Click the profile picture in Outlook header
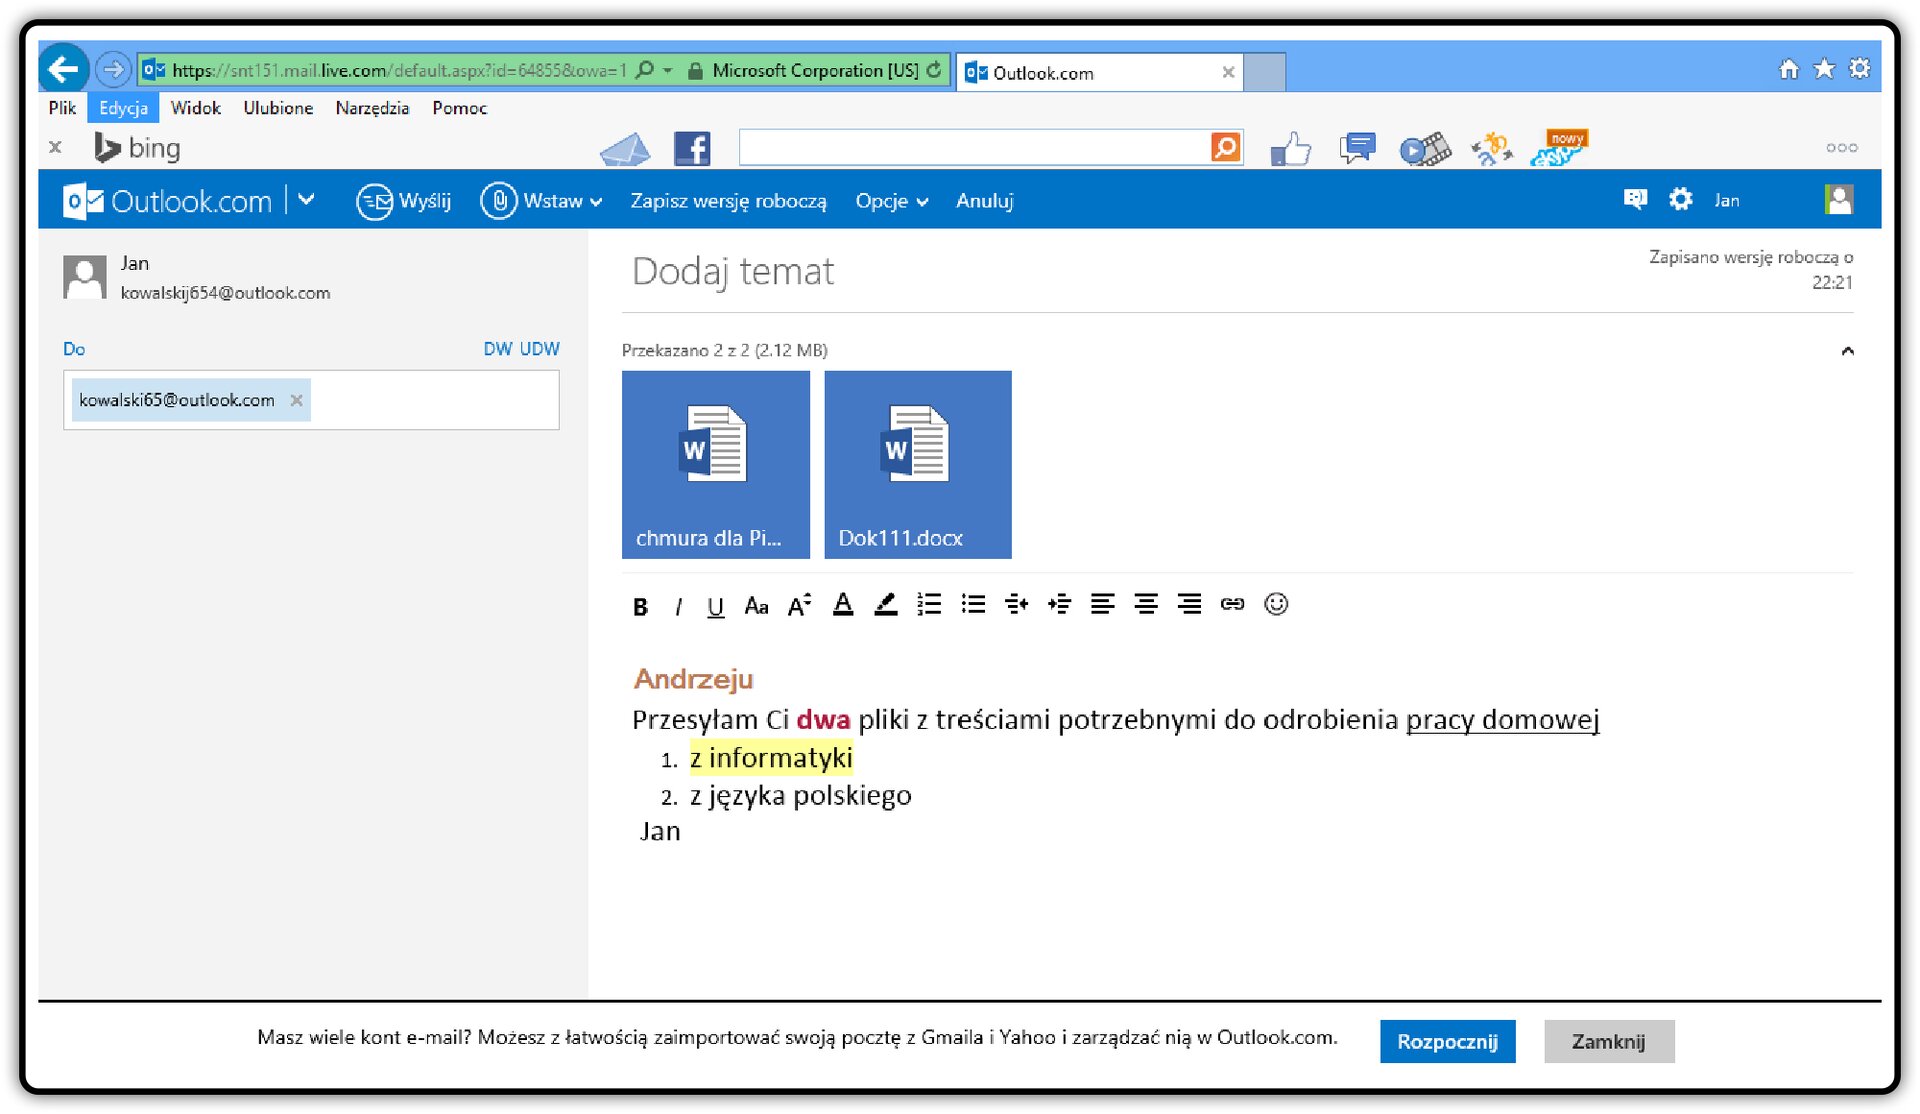The image size is (1920, 1114). (1839, 200)
